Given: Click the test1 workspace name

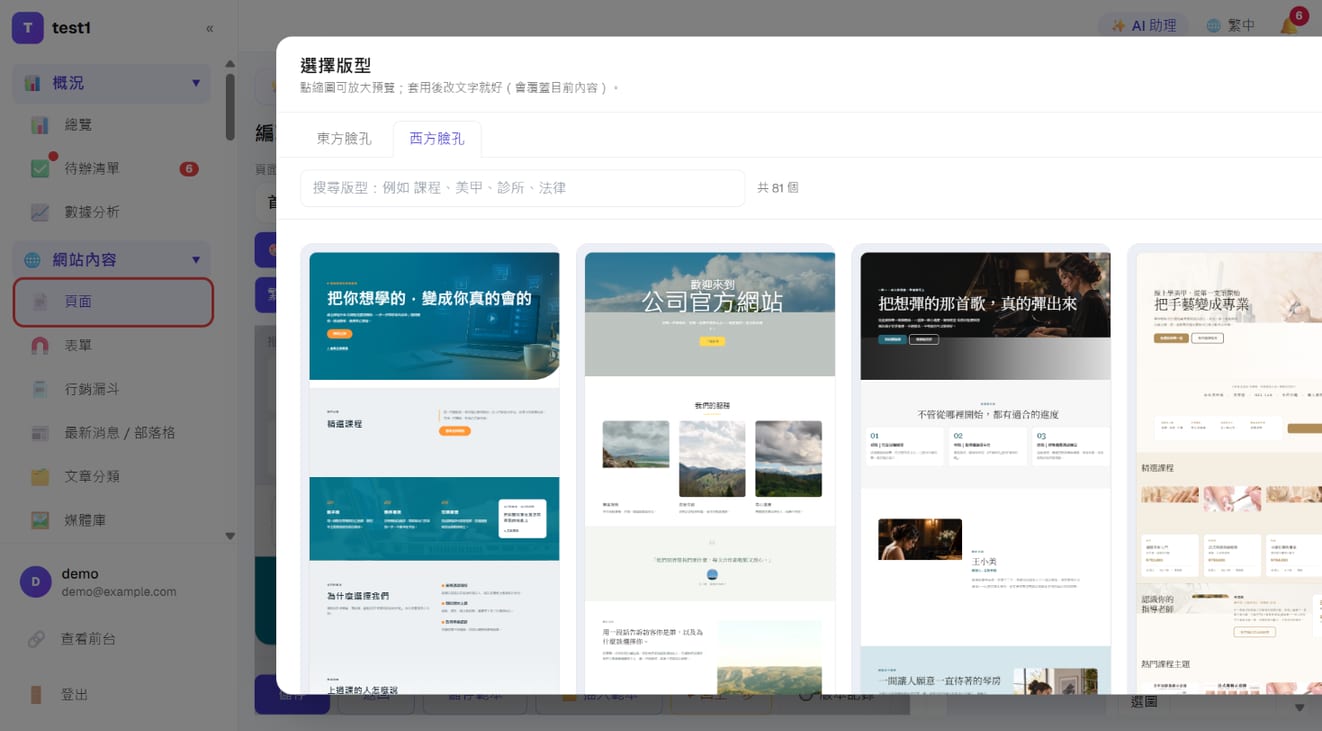Looking at the screenshot, I should coord(72,28).
